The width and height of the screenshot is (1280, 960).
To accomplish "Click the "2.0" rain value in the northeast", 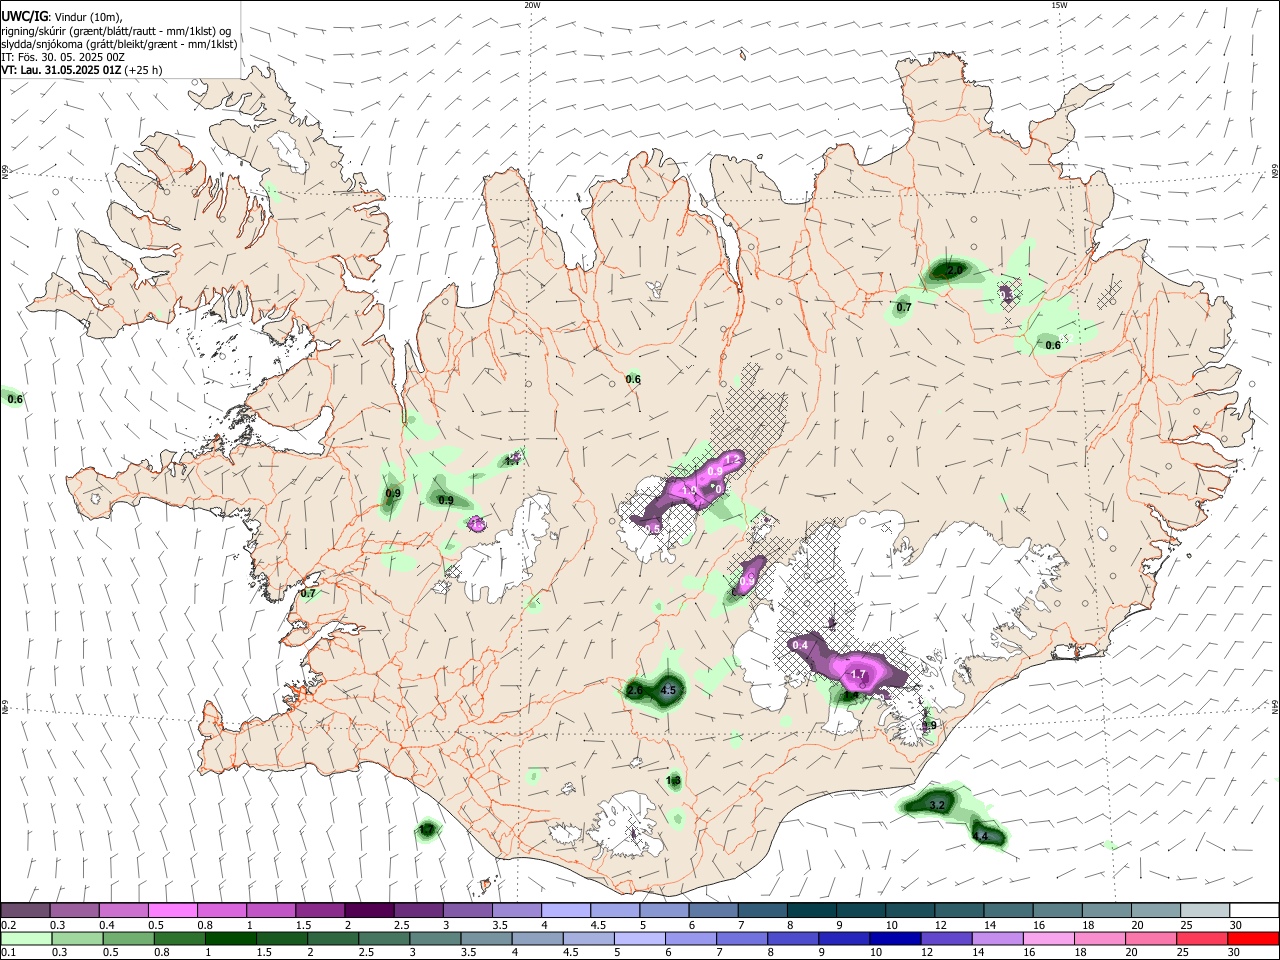I will 954,270.
